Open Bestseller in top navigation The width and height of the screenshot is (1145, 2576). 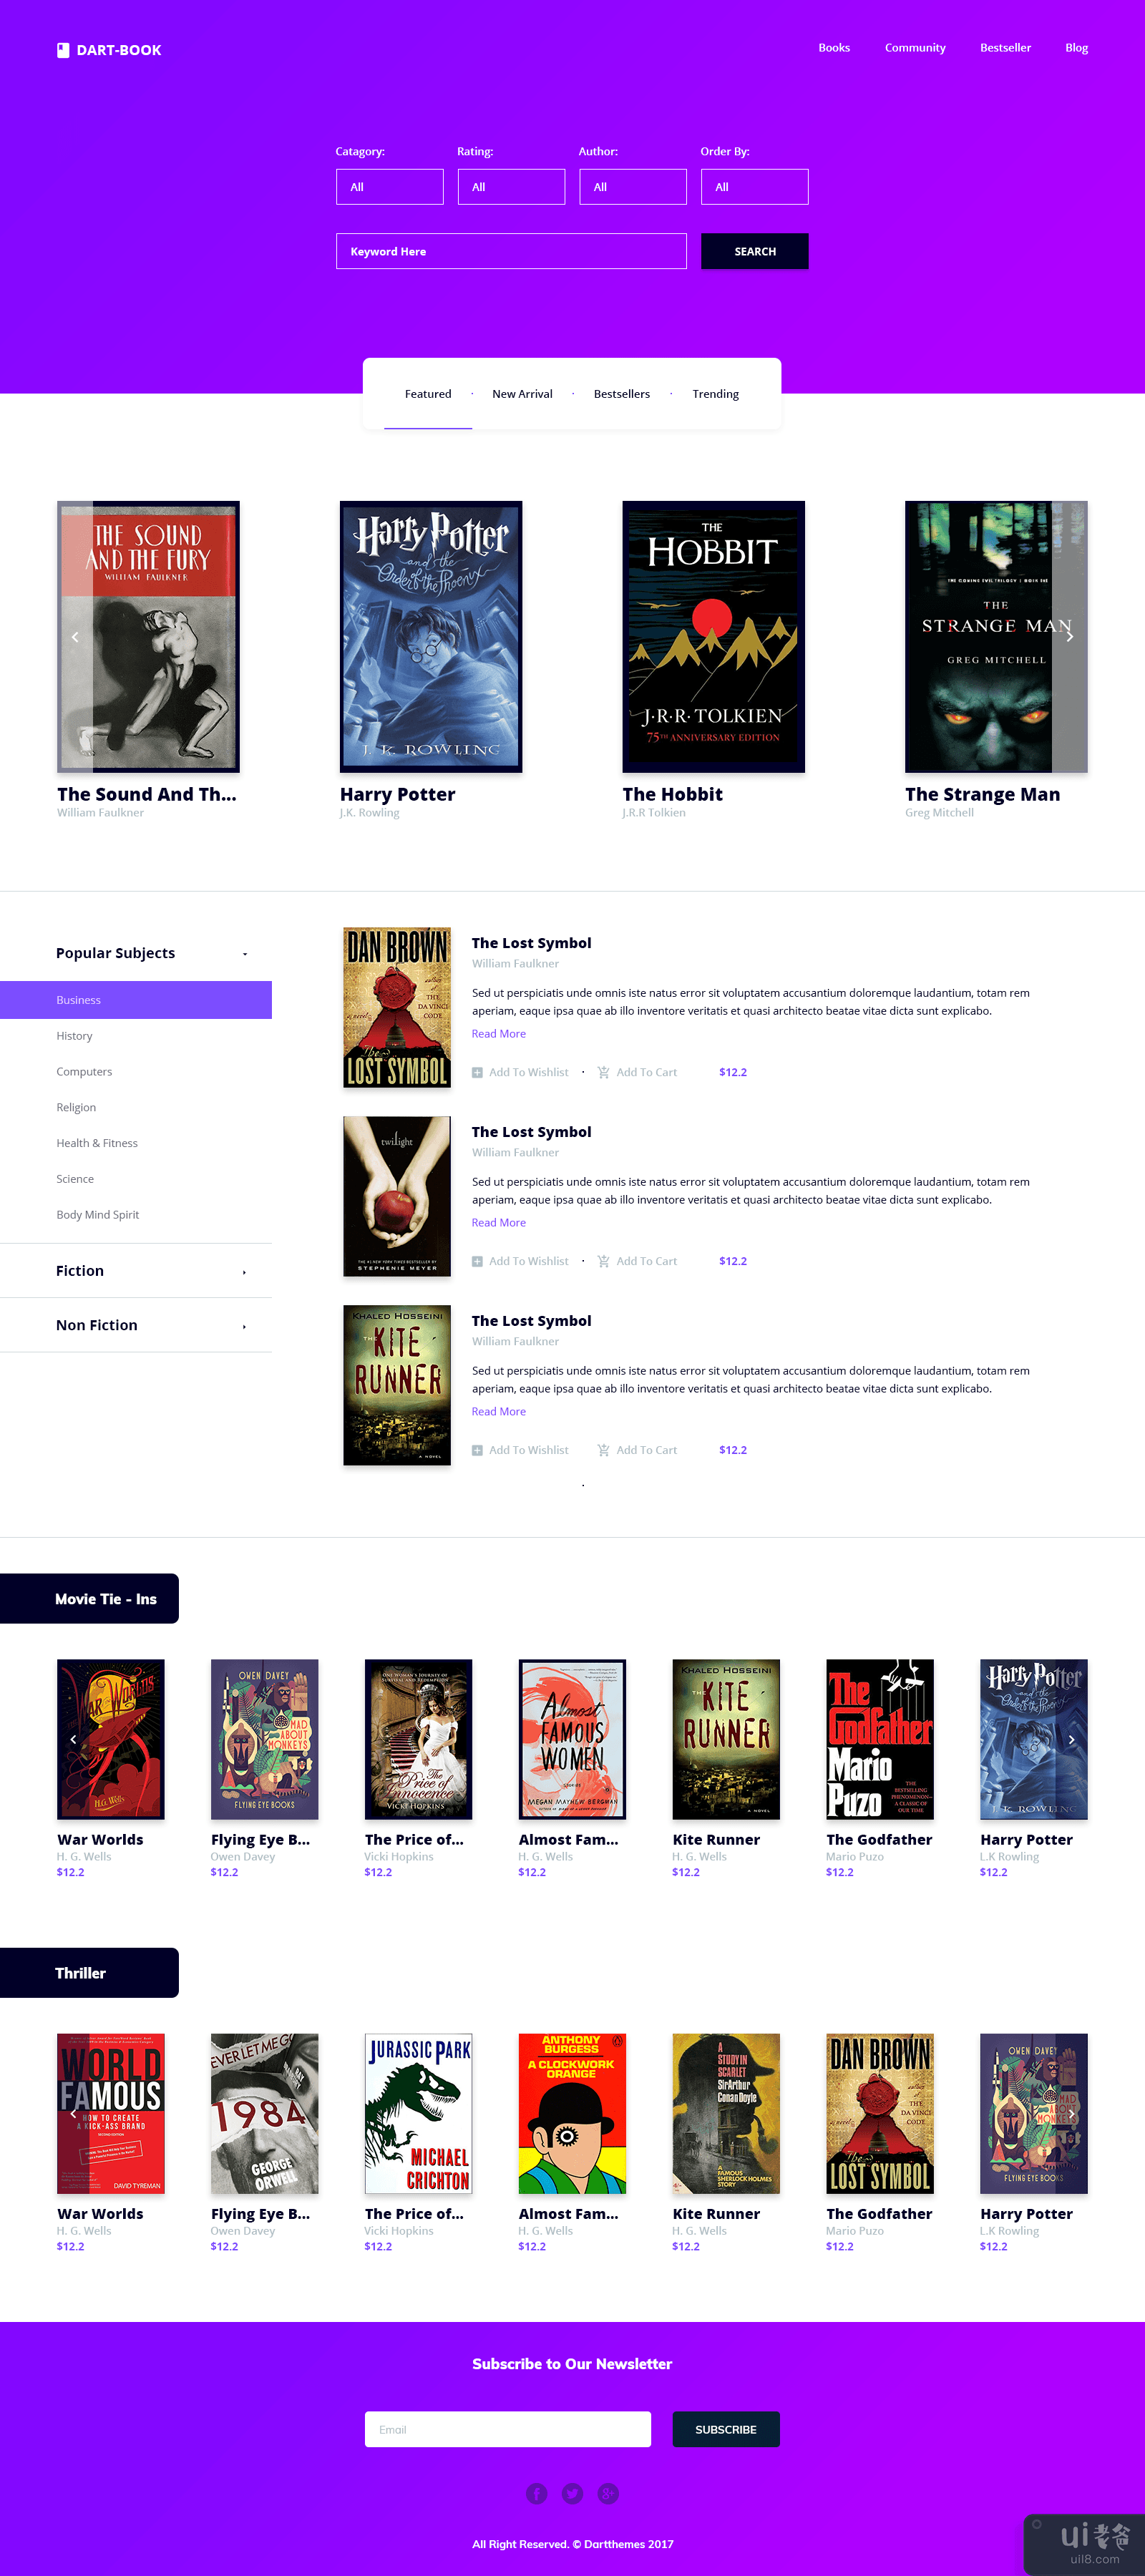(x=1005, y=48)
